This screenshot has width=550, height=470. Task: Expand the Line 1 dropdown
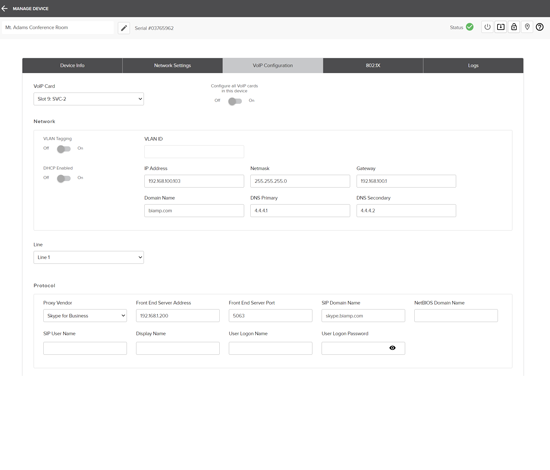click(88, 257)
